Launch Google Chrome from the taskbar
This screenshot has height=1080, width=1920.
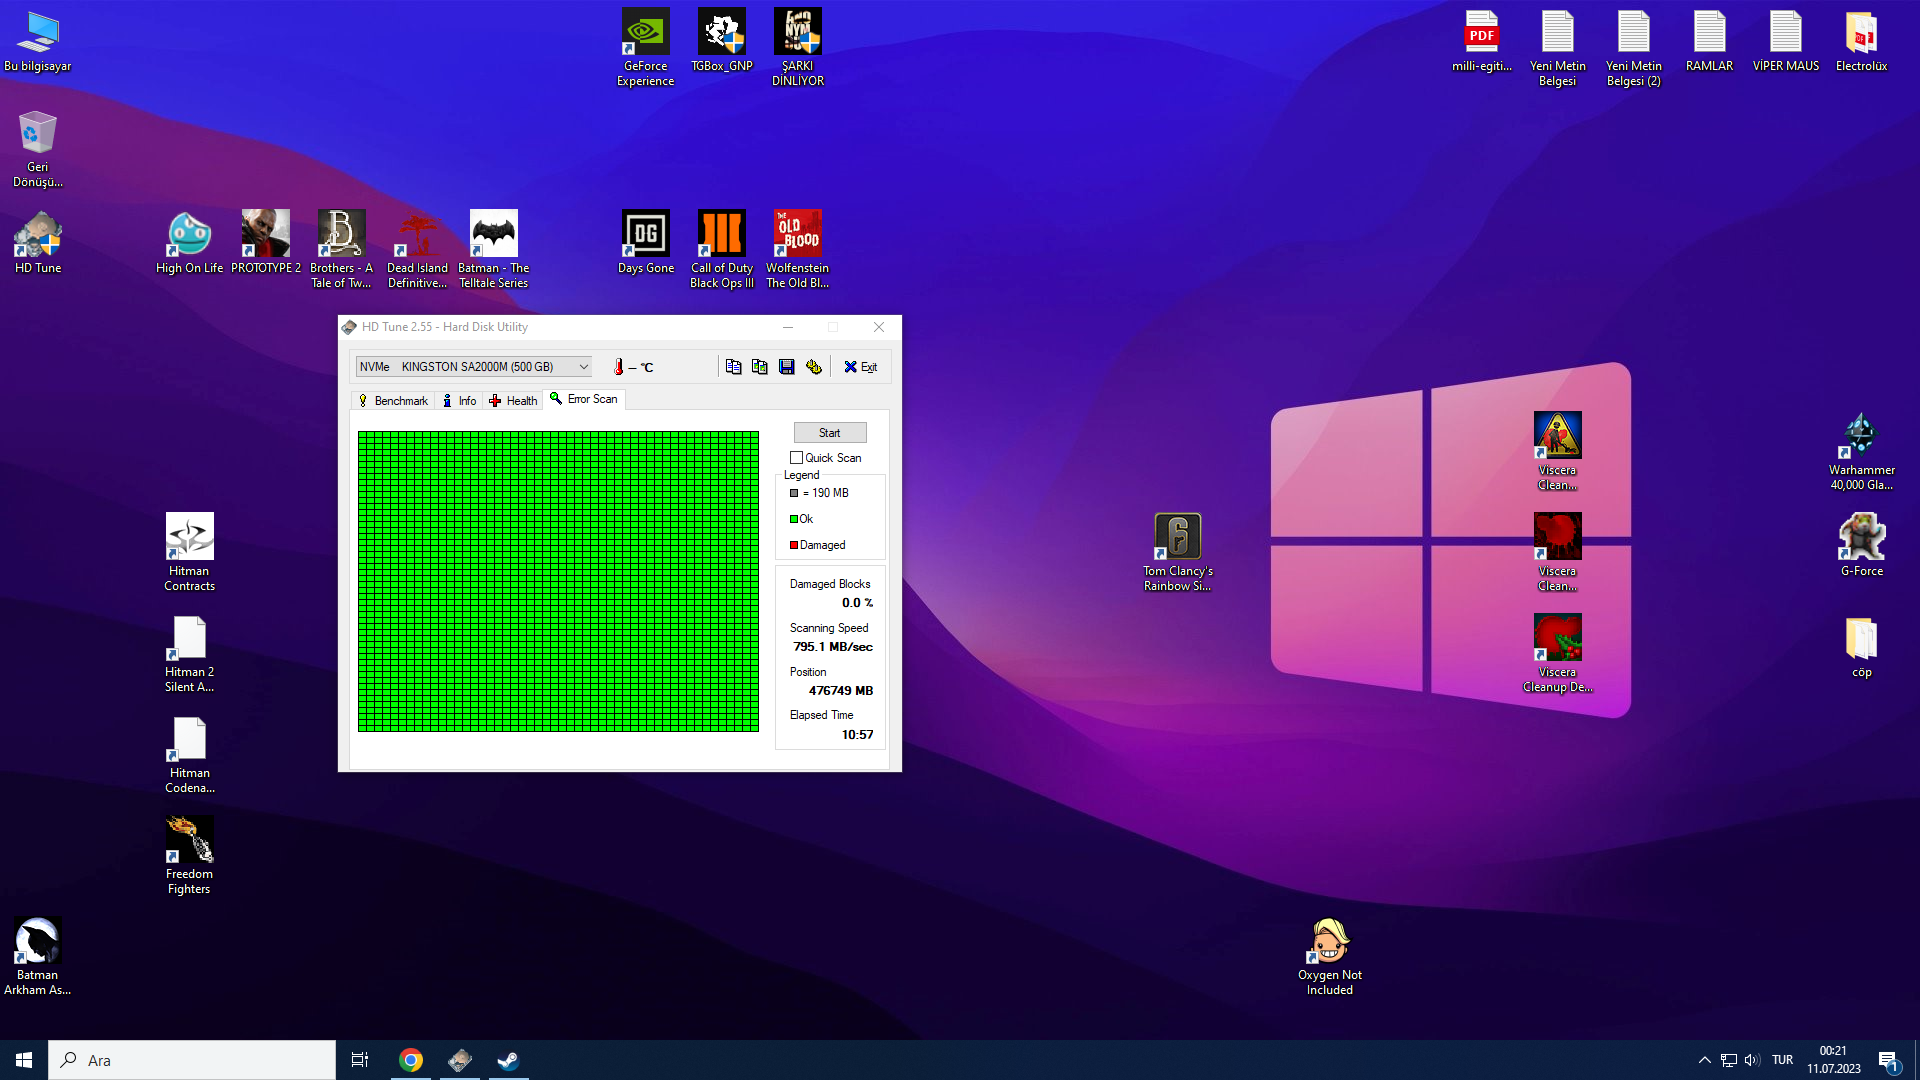pos(411,1060)
